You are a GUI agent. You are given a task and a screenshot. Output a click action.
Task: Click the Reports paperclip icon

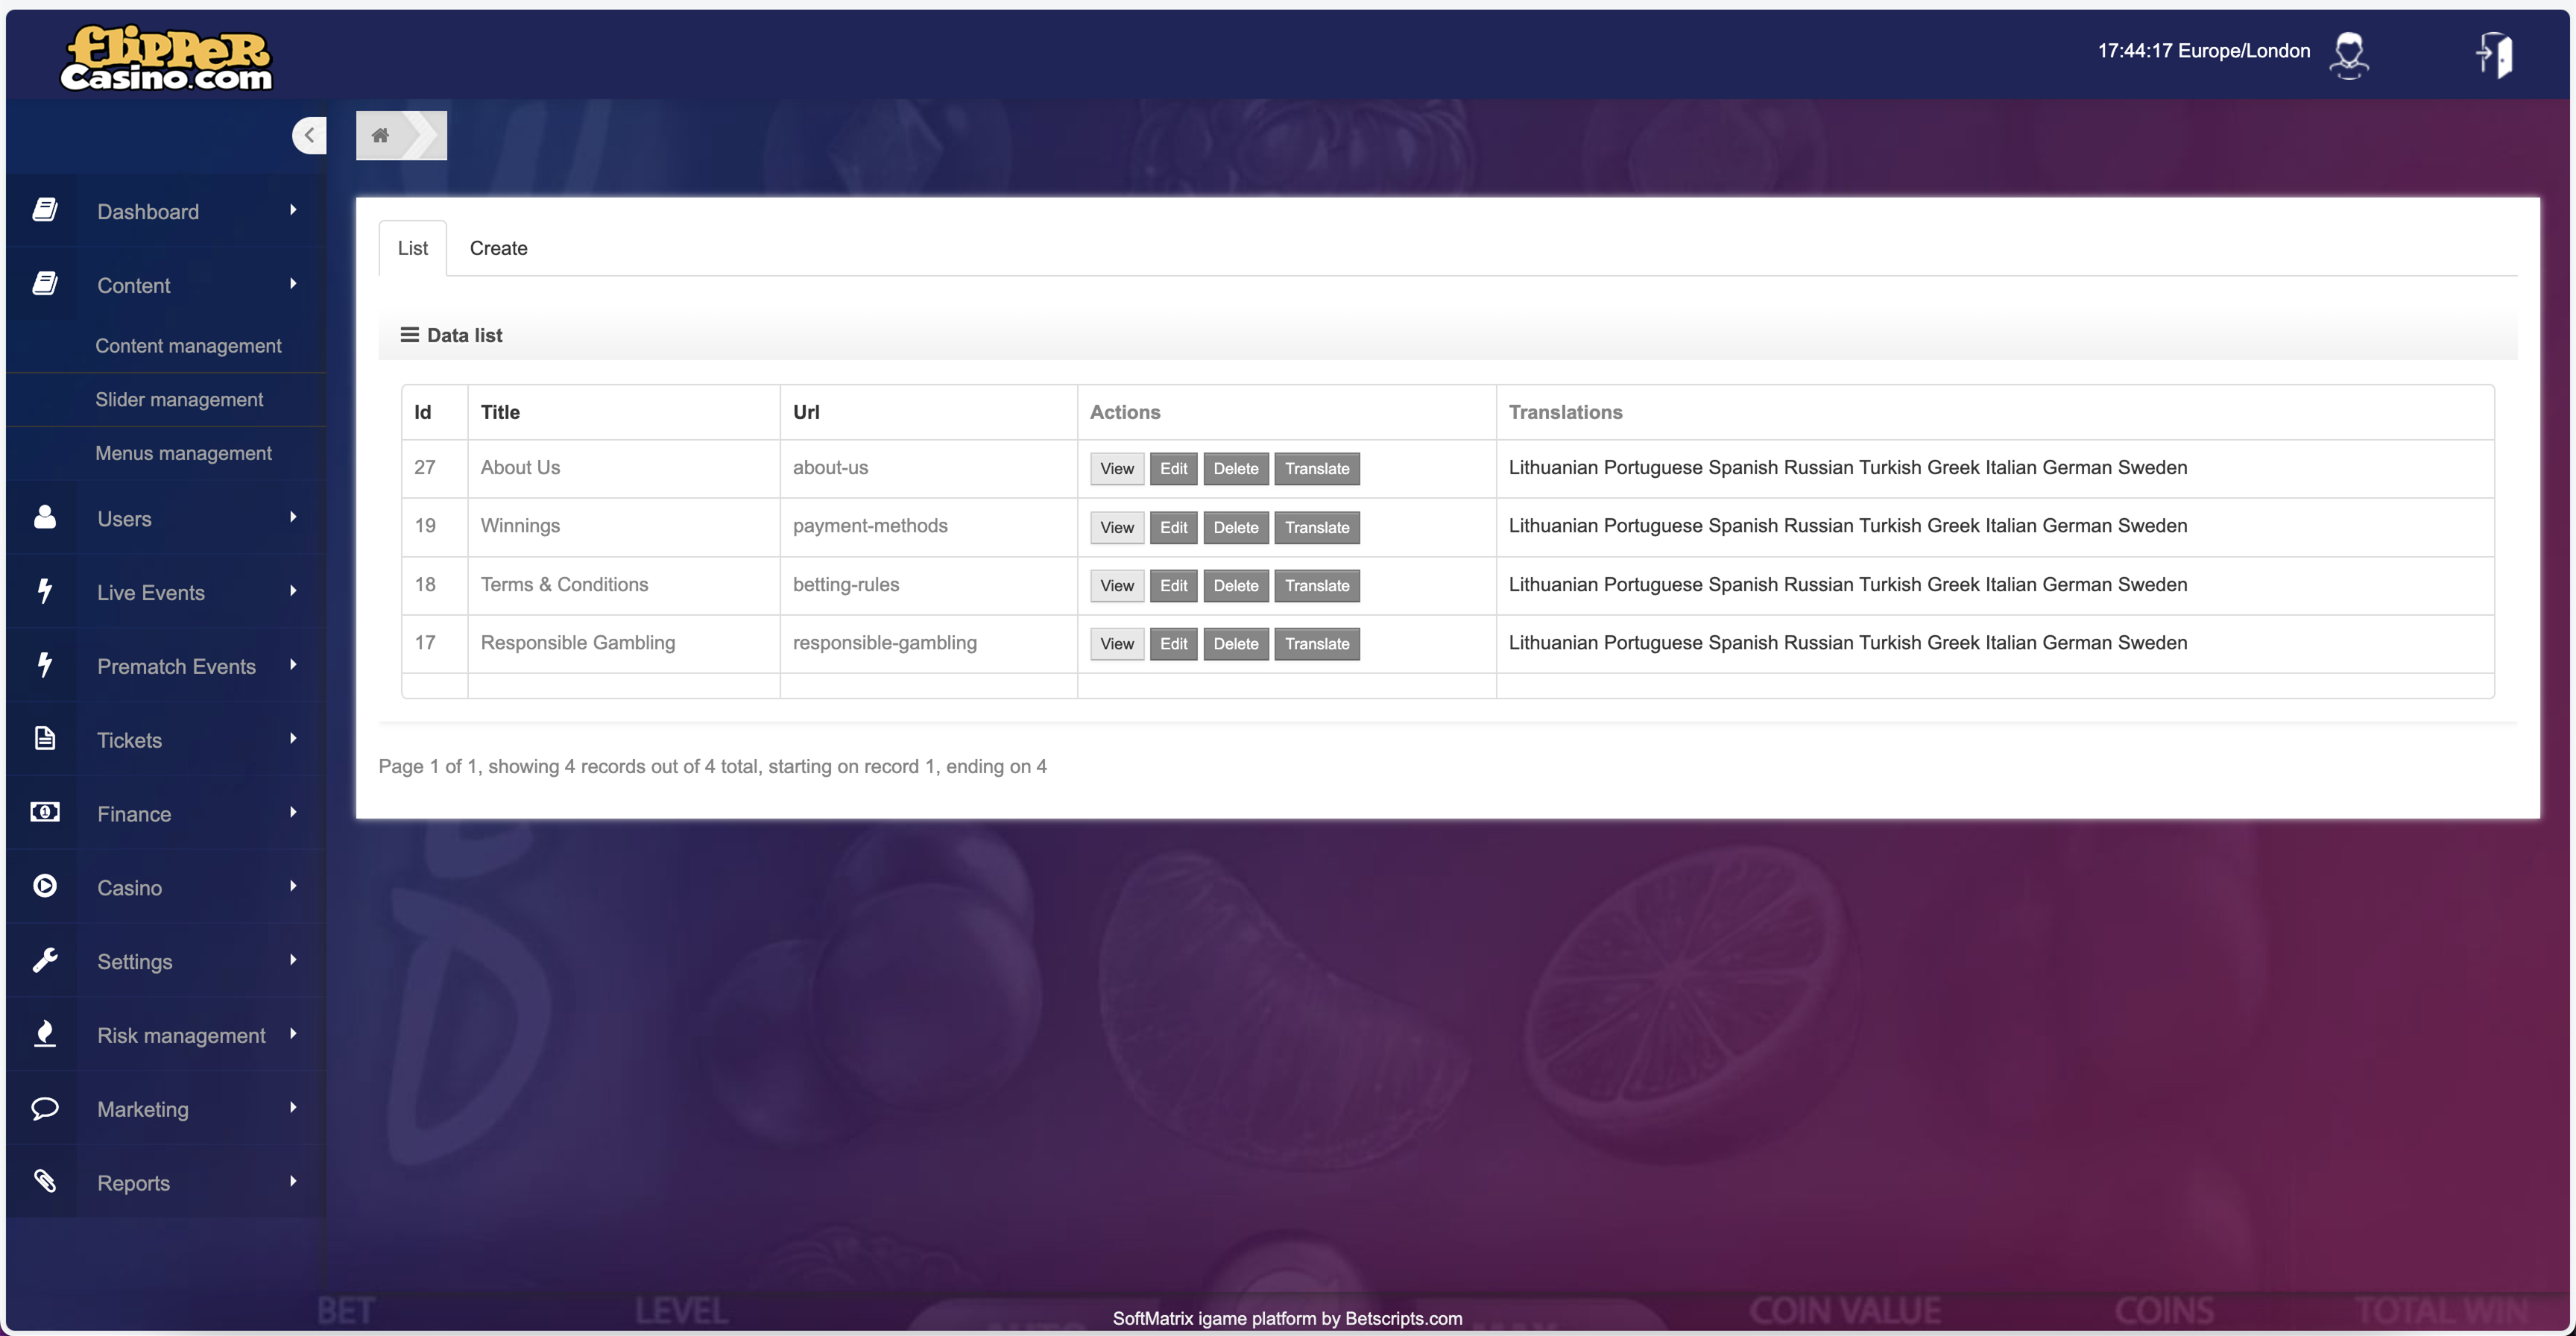click(45, 1181)
